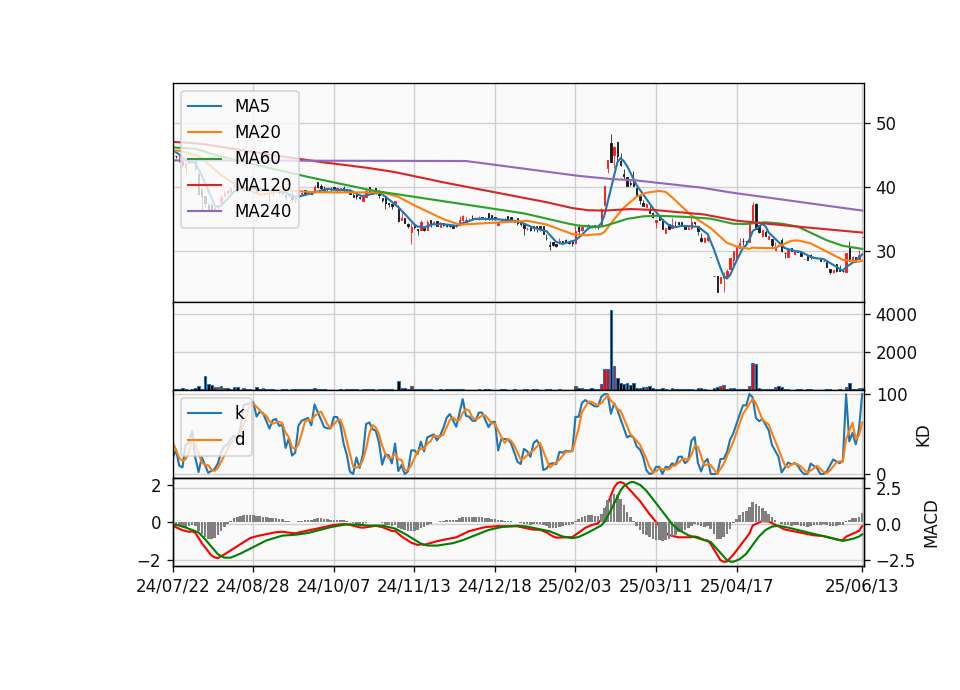
Task: Click the April volume spike bars
Action: tap(754, 377)
